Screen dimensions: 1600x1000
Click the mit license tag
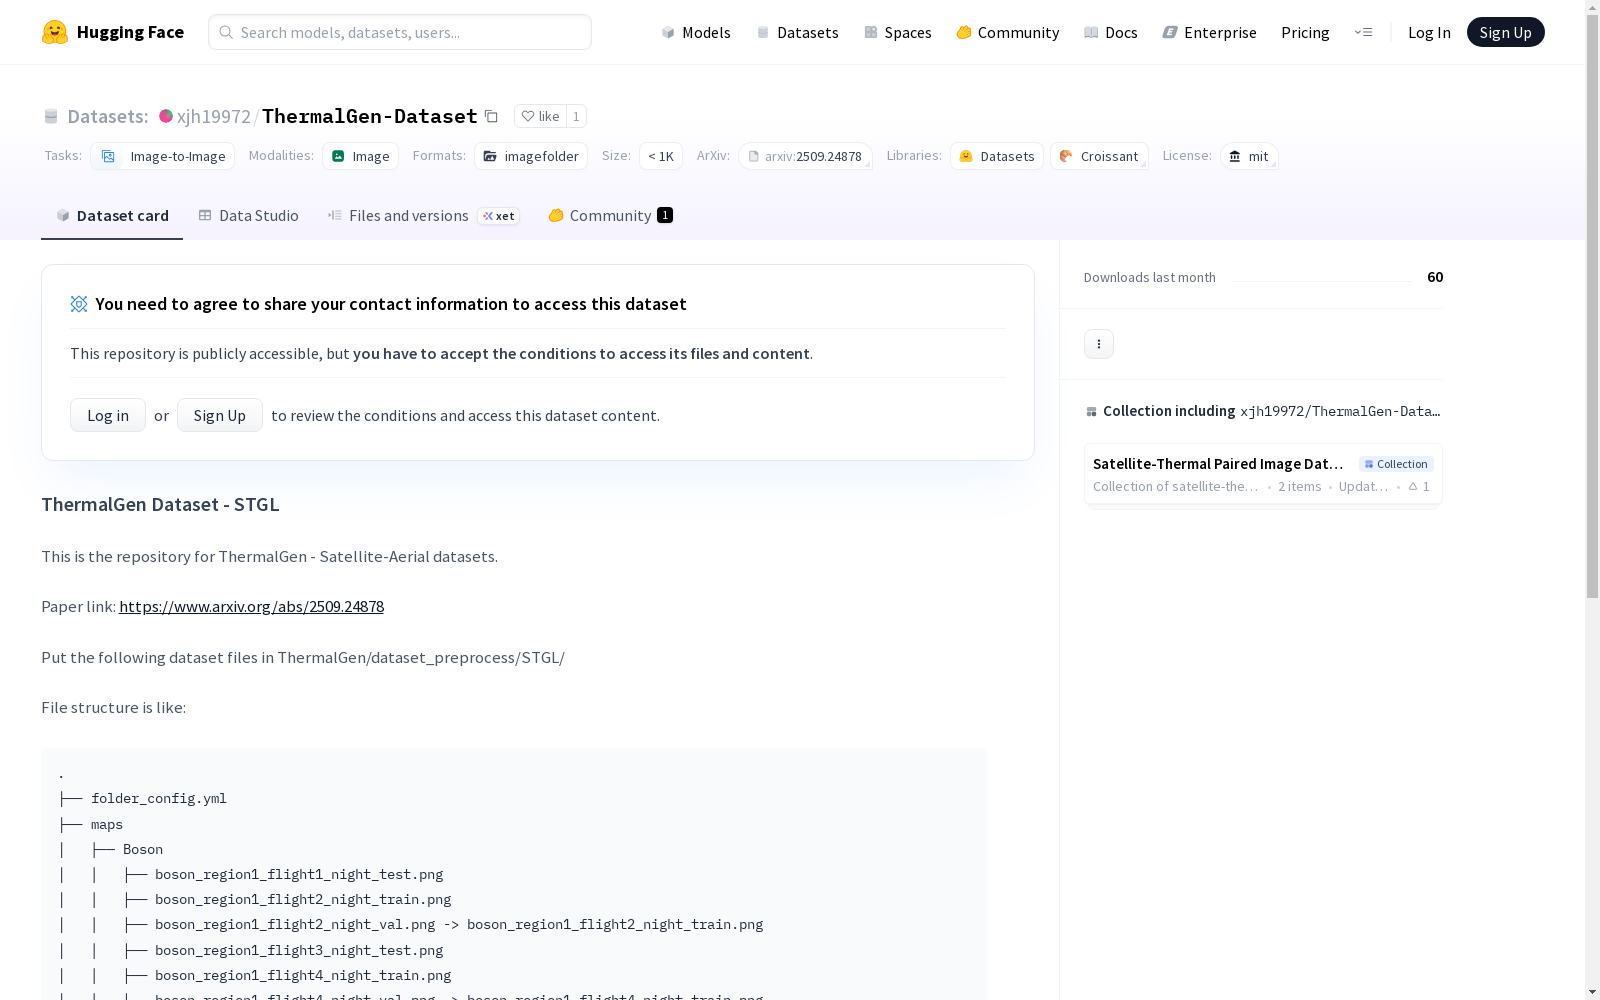tap(1249, 156)
